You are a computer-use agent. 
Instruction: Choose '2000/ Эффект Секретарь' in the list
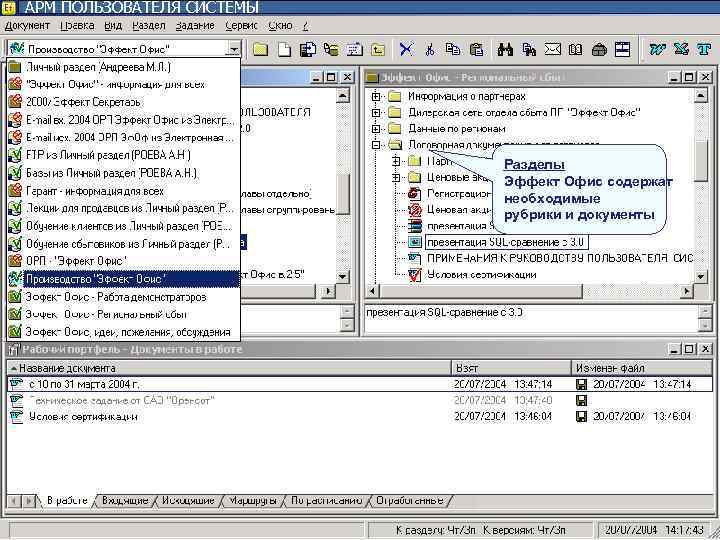click(x=124, y=102)
